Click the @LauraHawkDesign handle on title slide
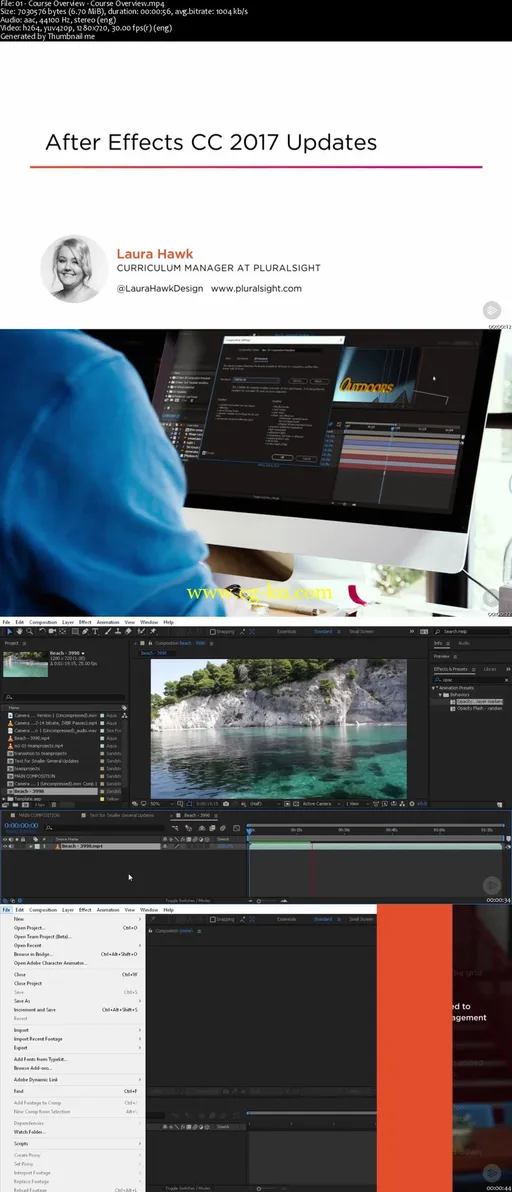 point(160,288)
